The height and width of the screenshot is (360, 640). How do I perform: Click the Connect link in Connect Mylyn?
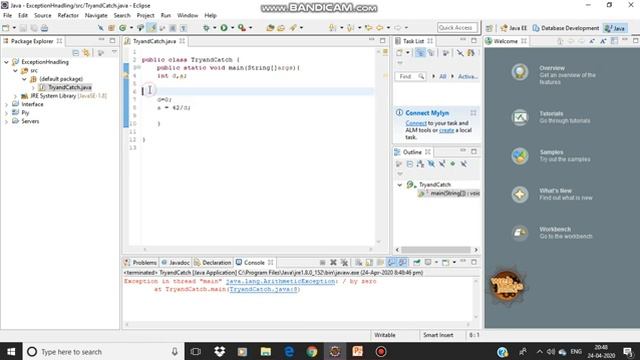[x=416, y=123]
